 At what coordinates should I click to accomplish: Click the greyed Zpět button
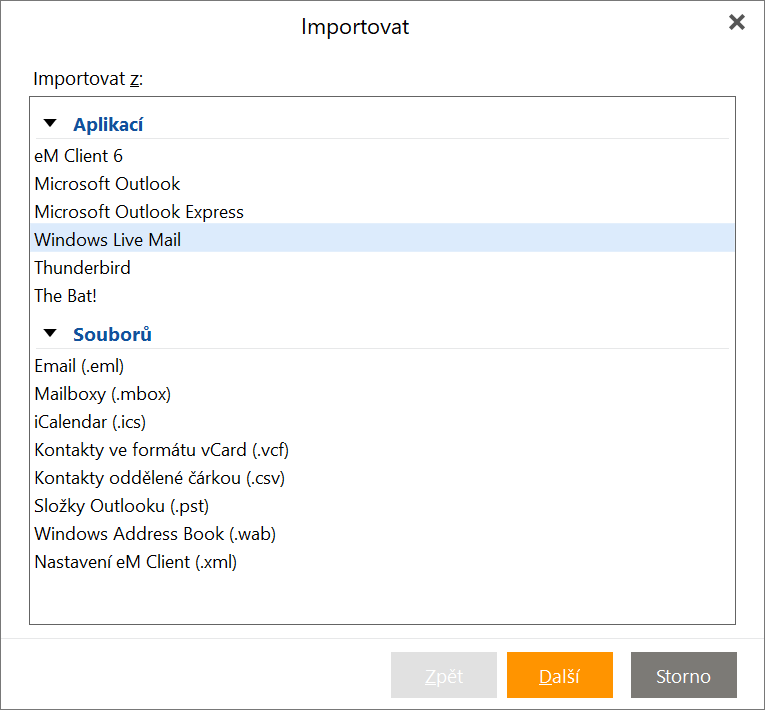pyautogui.click(x=443, y=675)
